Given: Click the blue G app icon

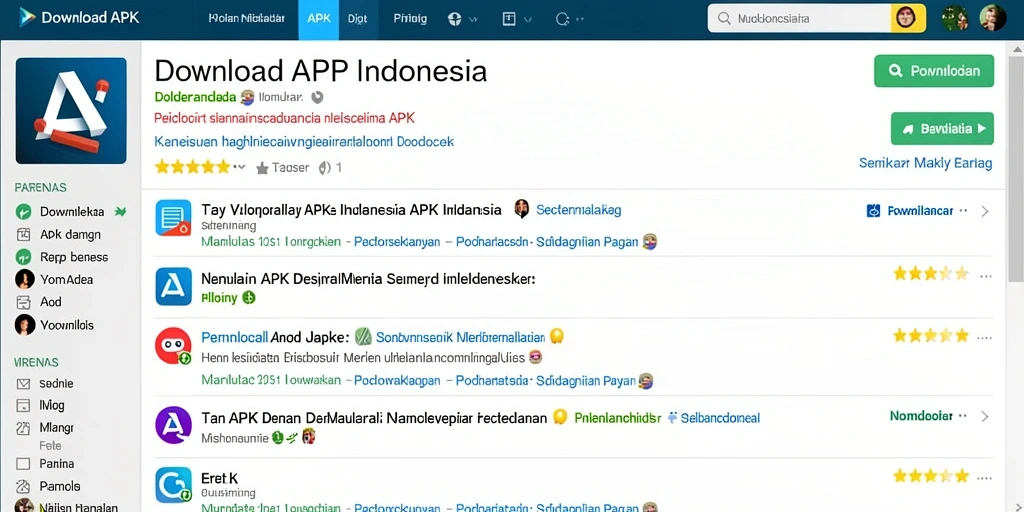Looking at the screenshot, I should (x=173, y=485).
